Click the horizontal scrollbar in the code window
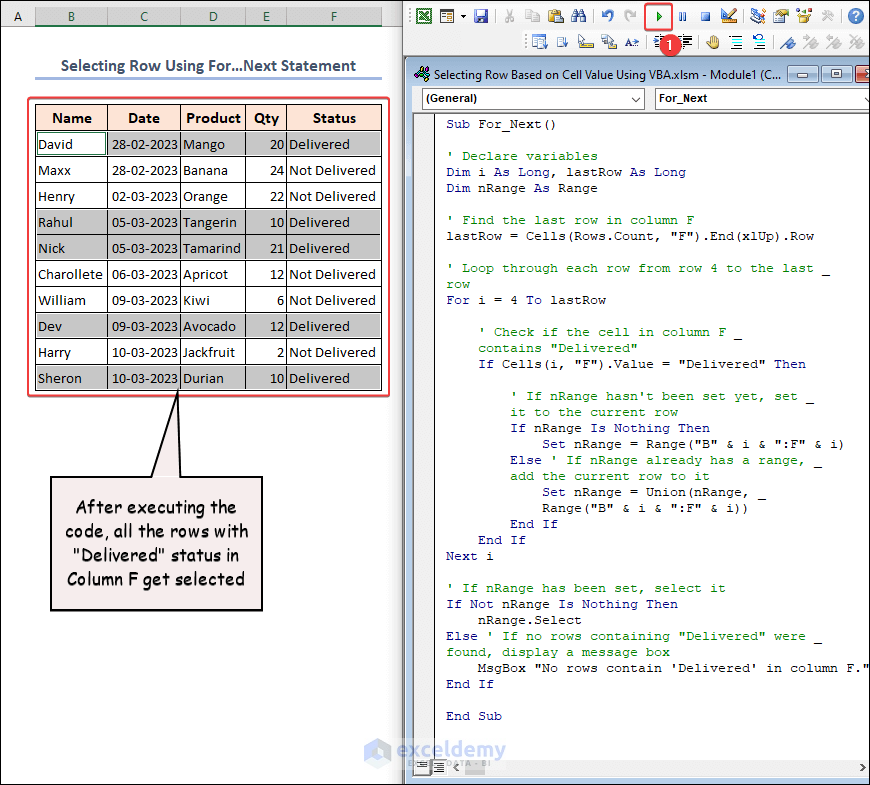 point(650,766)
